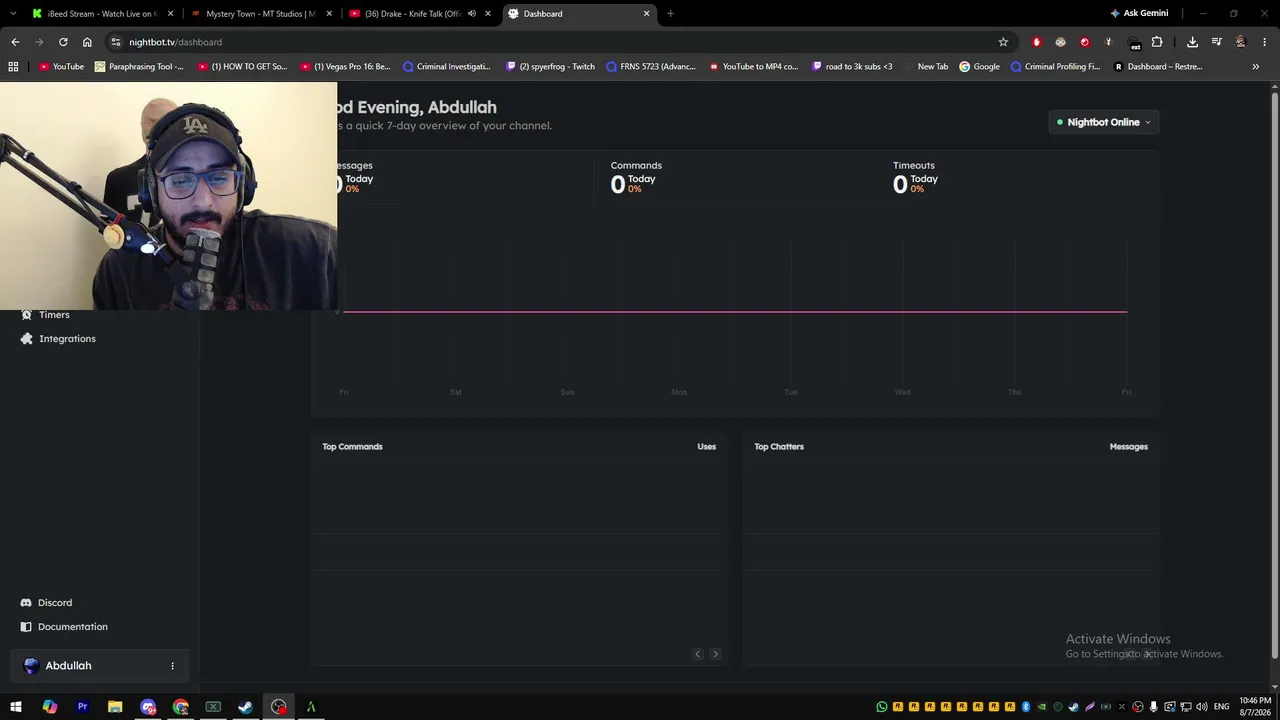1280x720 pixels.
Task: Switch to the Mystery Town MT Studios tab
Action: click(x=260, y=14)
